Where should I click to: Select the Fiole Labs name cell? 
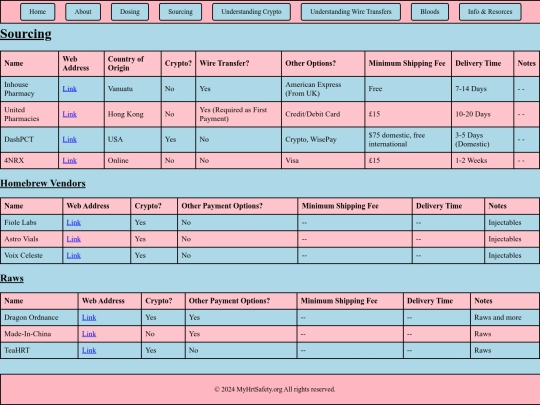pyautogui.click(x=31, y=222)
